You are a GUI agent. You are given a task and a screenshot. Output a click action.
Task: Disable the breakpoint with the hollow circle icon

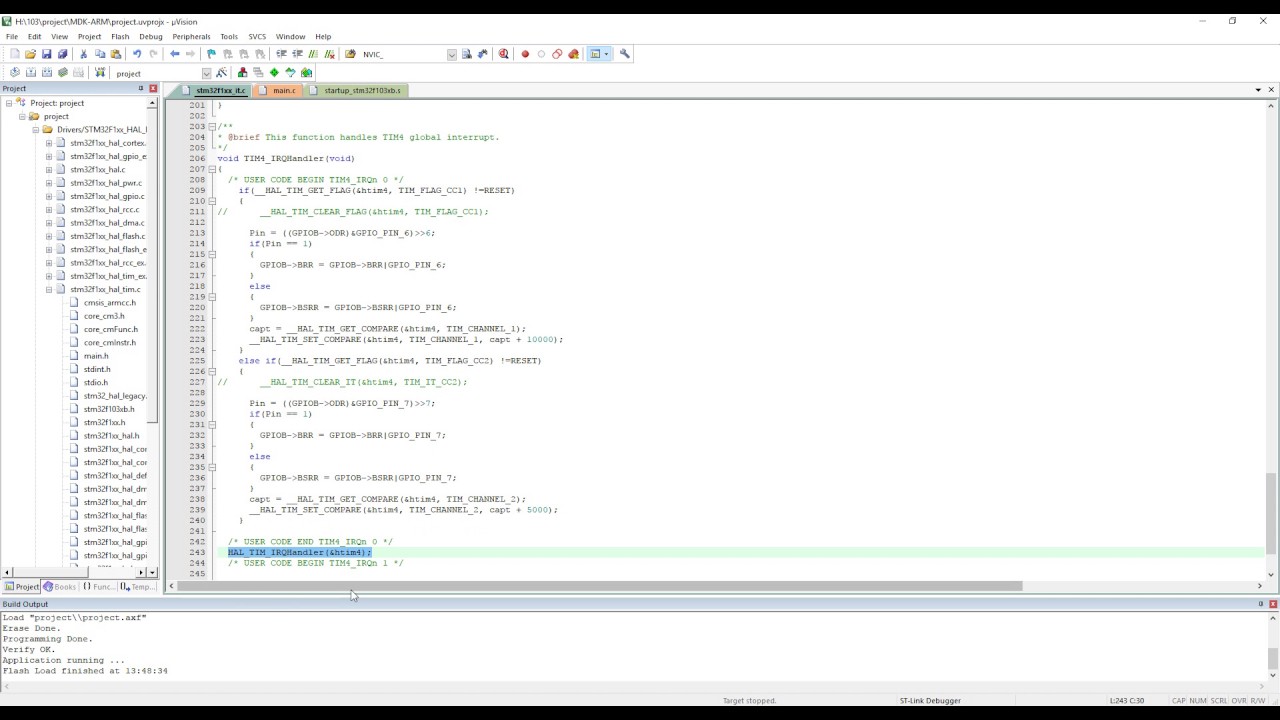click(x=541, y=54)
